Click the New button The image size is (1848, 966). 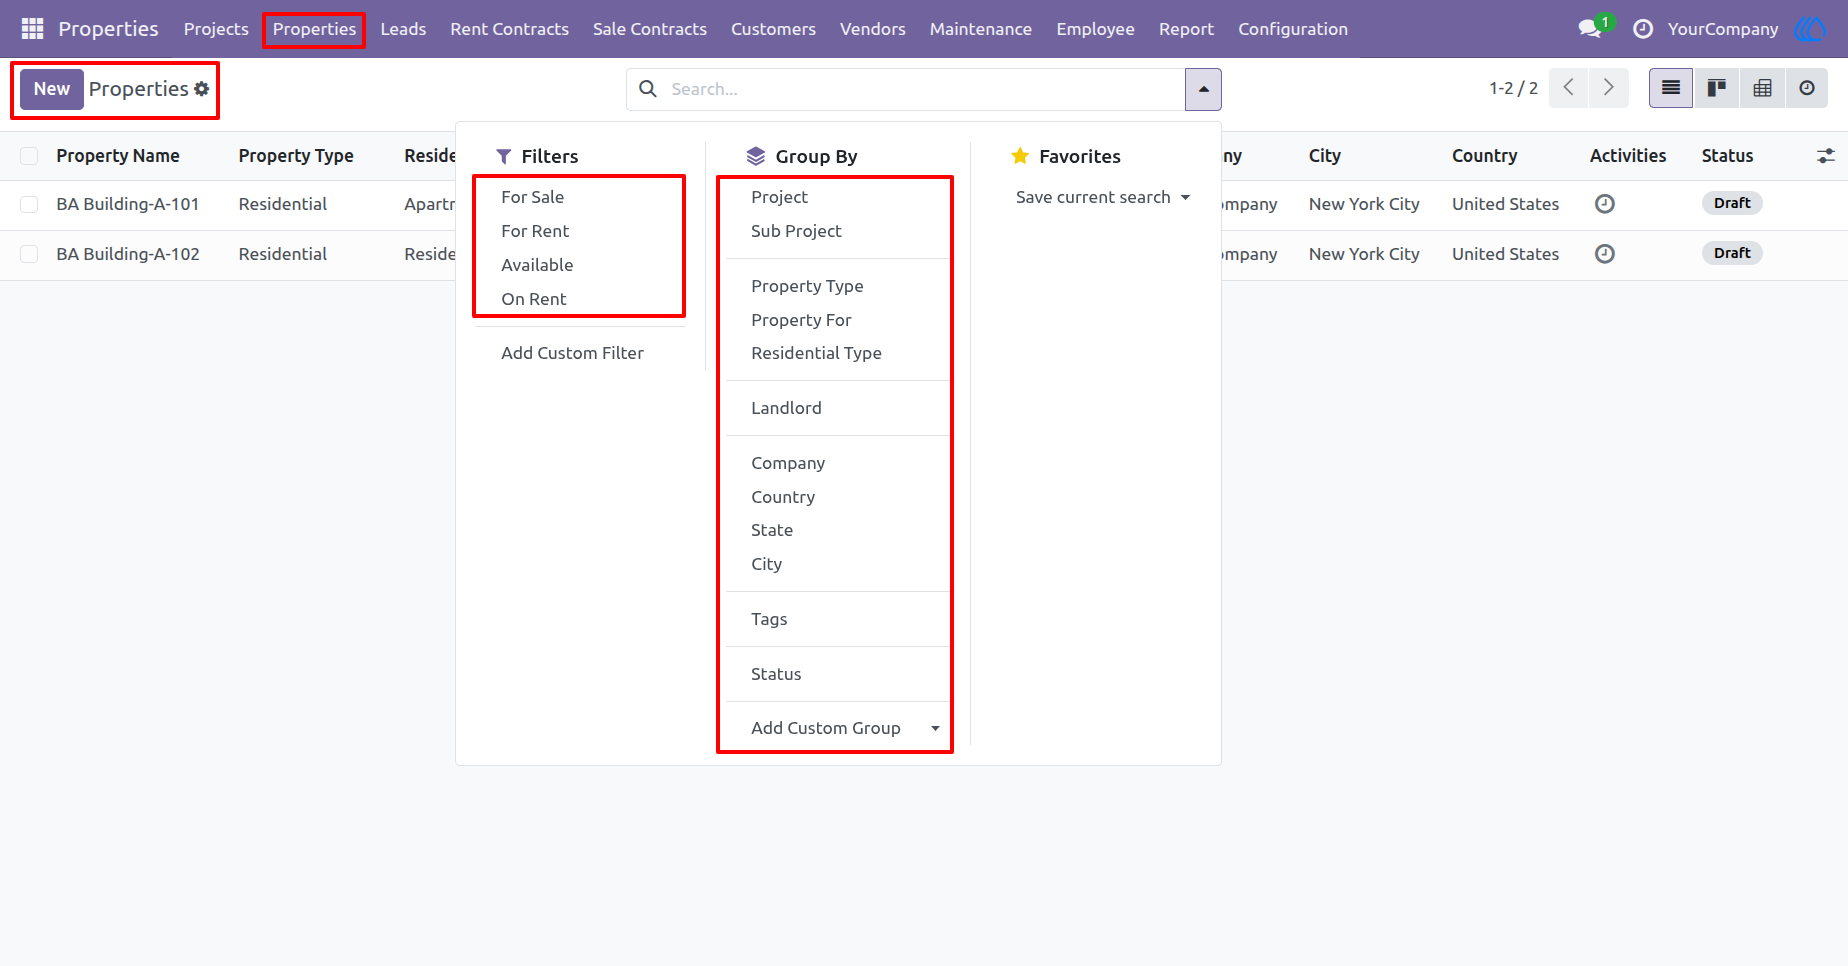tap(52, 89)
